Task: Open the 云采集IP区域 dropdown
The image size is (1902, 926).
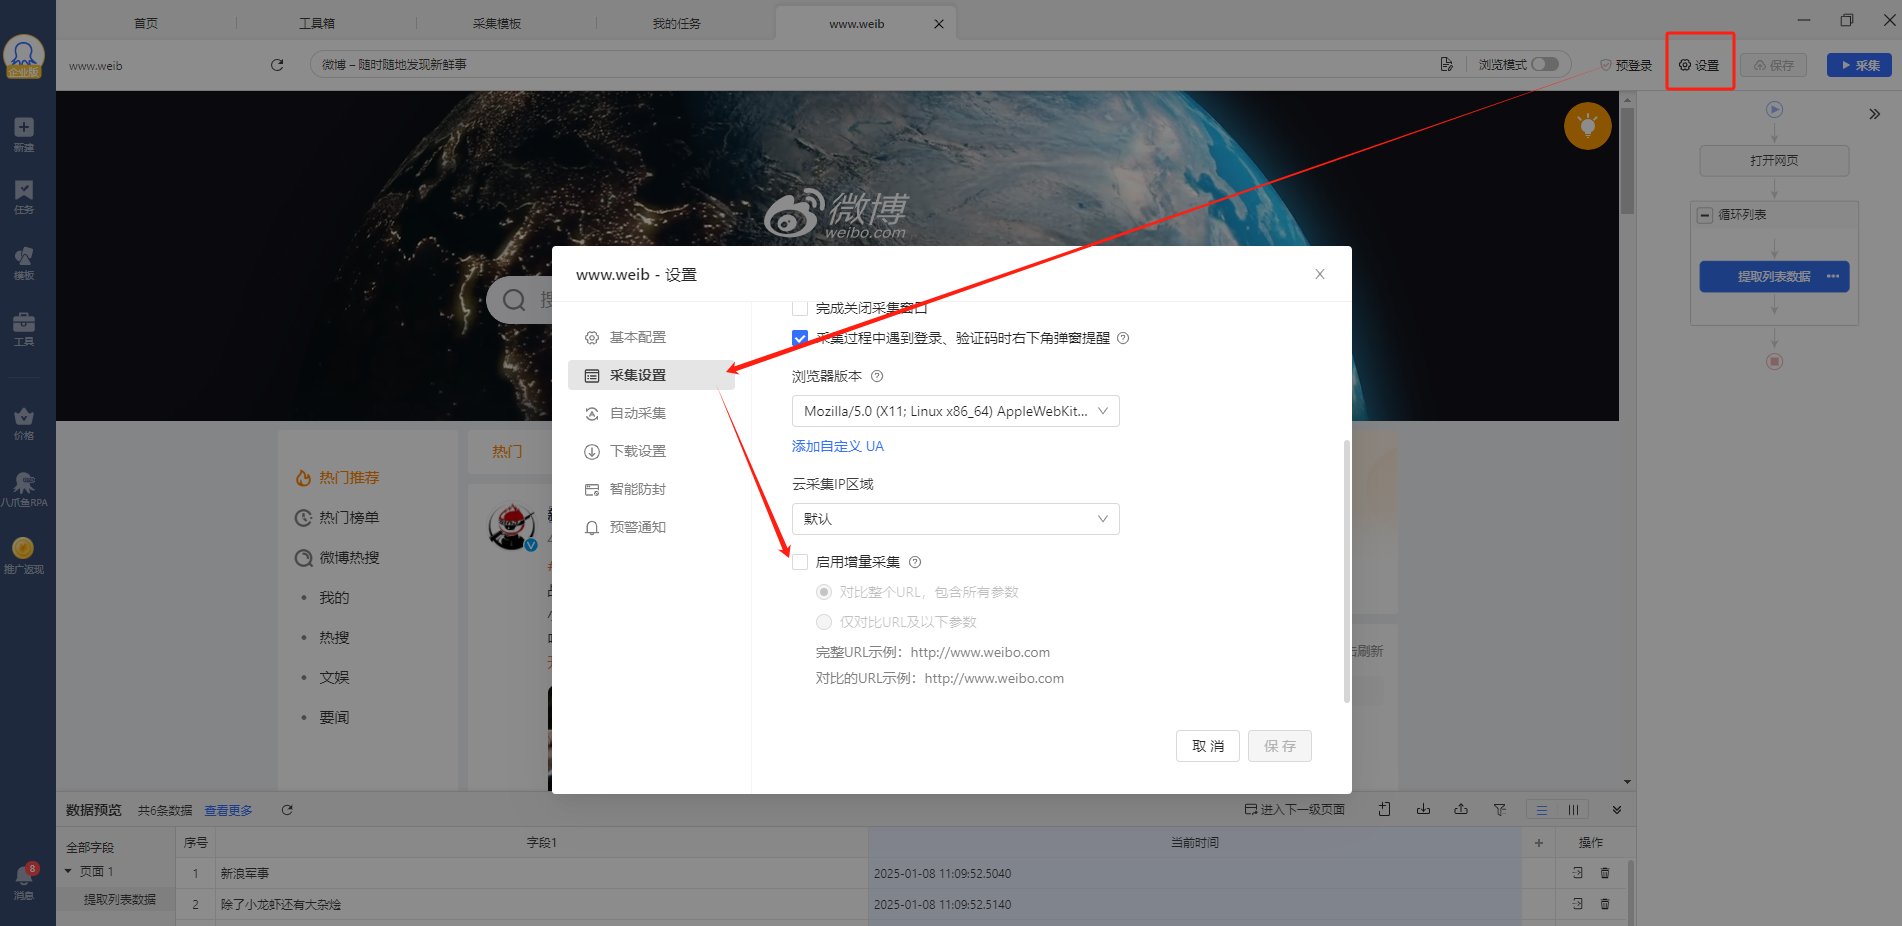Action: (x=955, y=519)
